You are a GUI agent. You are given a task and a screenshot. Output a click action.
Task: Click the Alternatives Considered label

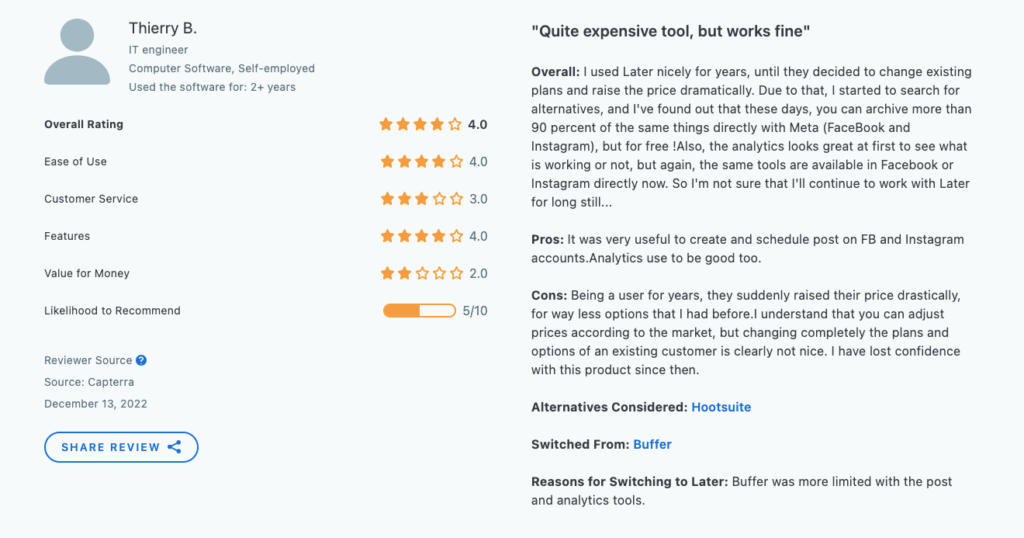click(609, 407)
